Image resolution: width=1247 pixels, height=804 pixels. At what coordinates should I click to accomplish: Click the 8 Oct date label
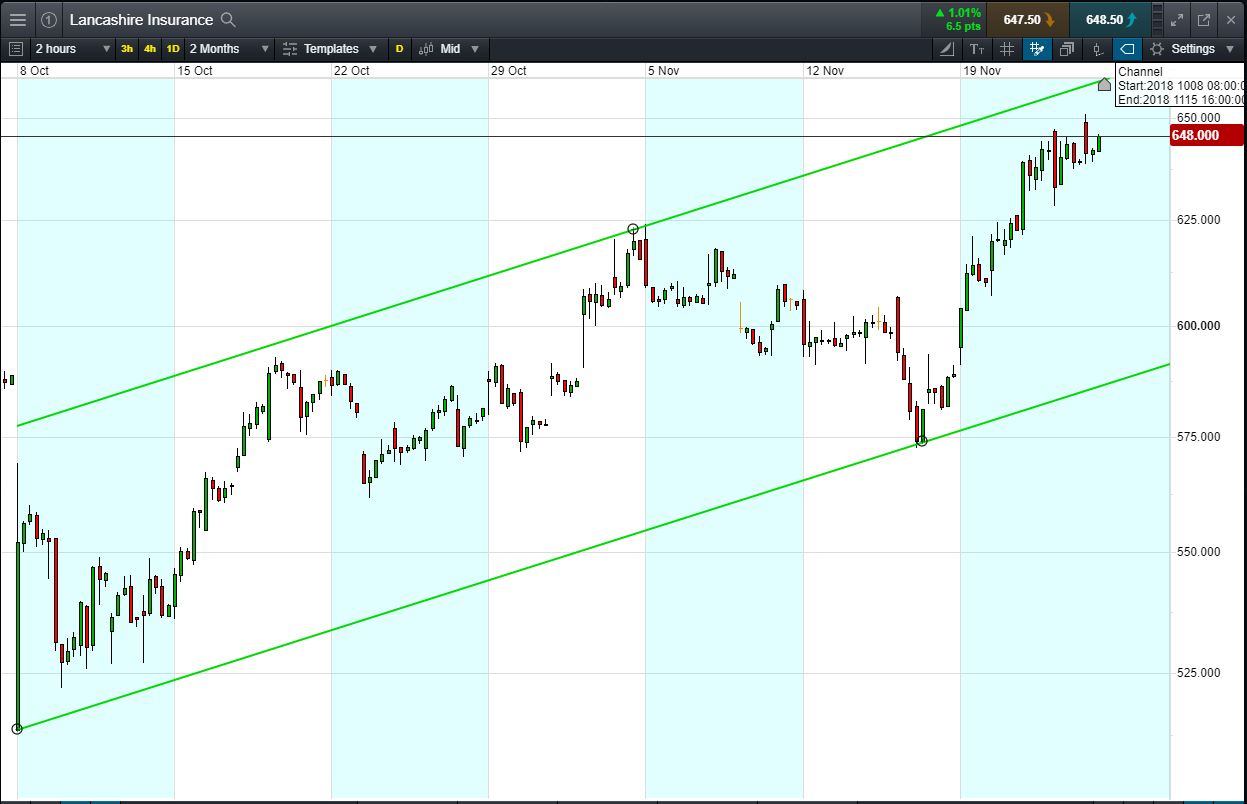coord(34,70)
